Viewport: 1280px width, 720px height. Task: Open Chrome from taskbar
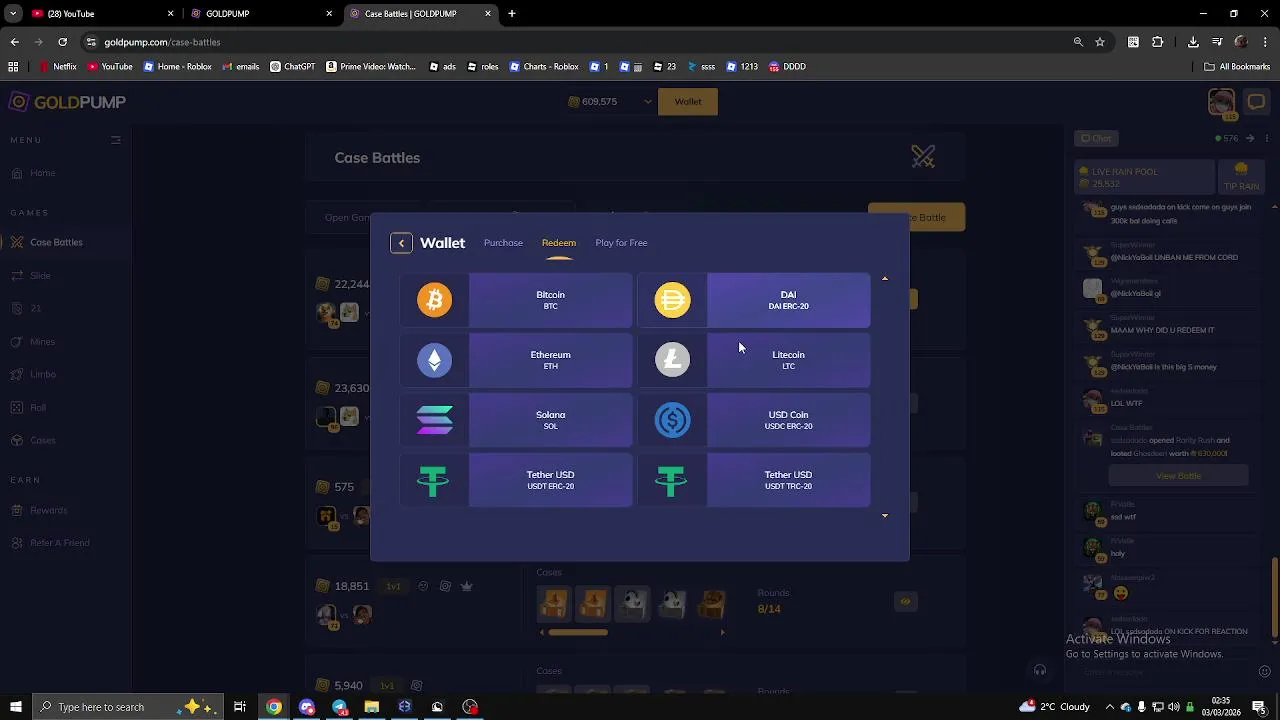point(273,707)
